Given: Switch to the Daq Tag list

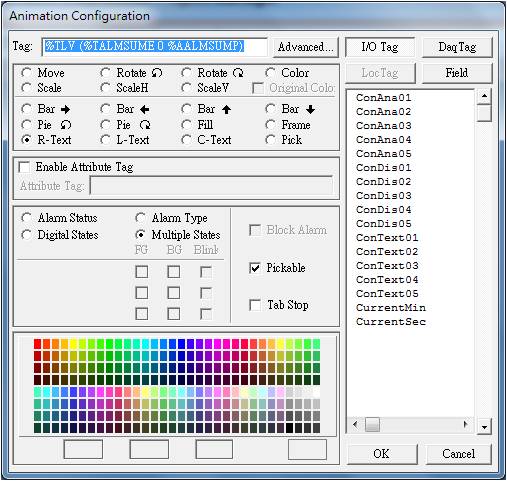Looking at the screenshot, I should coord(457,47).
